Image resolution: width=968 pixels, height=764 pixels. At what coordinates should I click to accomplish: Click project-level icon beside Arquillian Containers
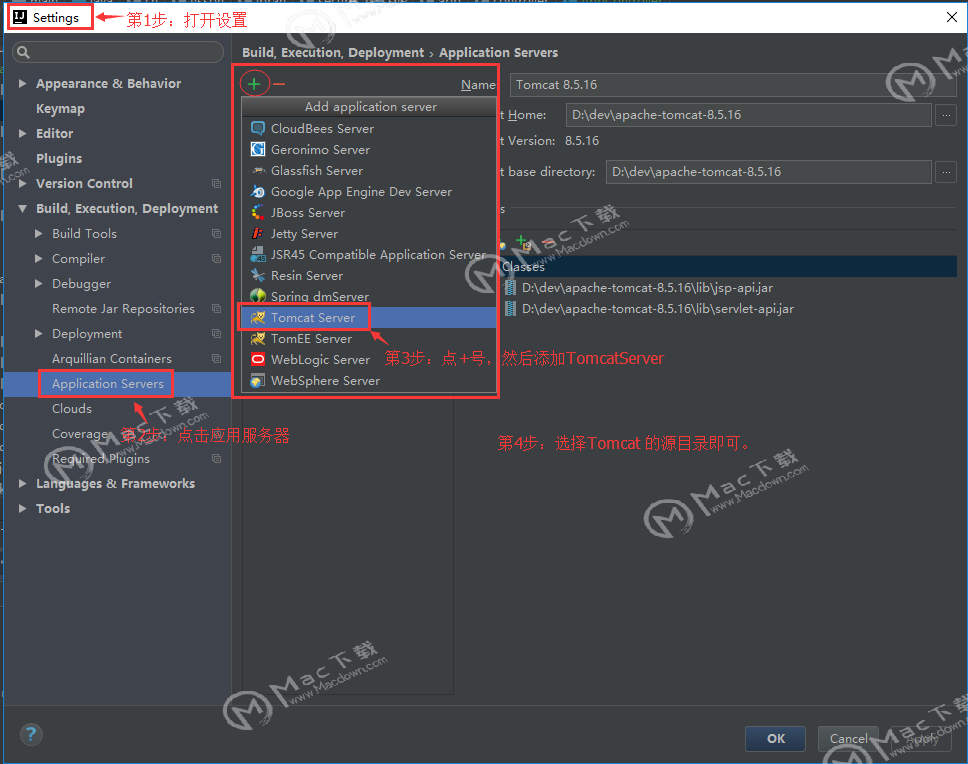tap(216, 359)
